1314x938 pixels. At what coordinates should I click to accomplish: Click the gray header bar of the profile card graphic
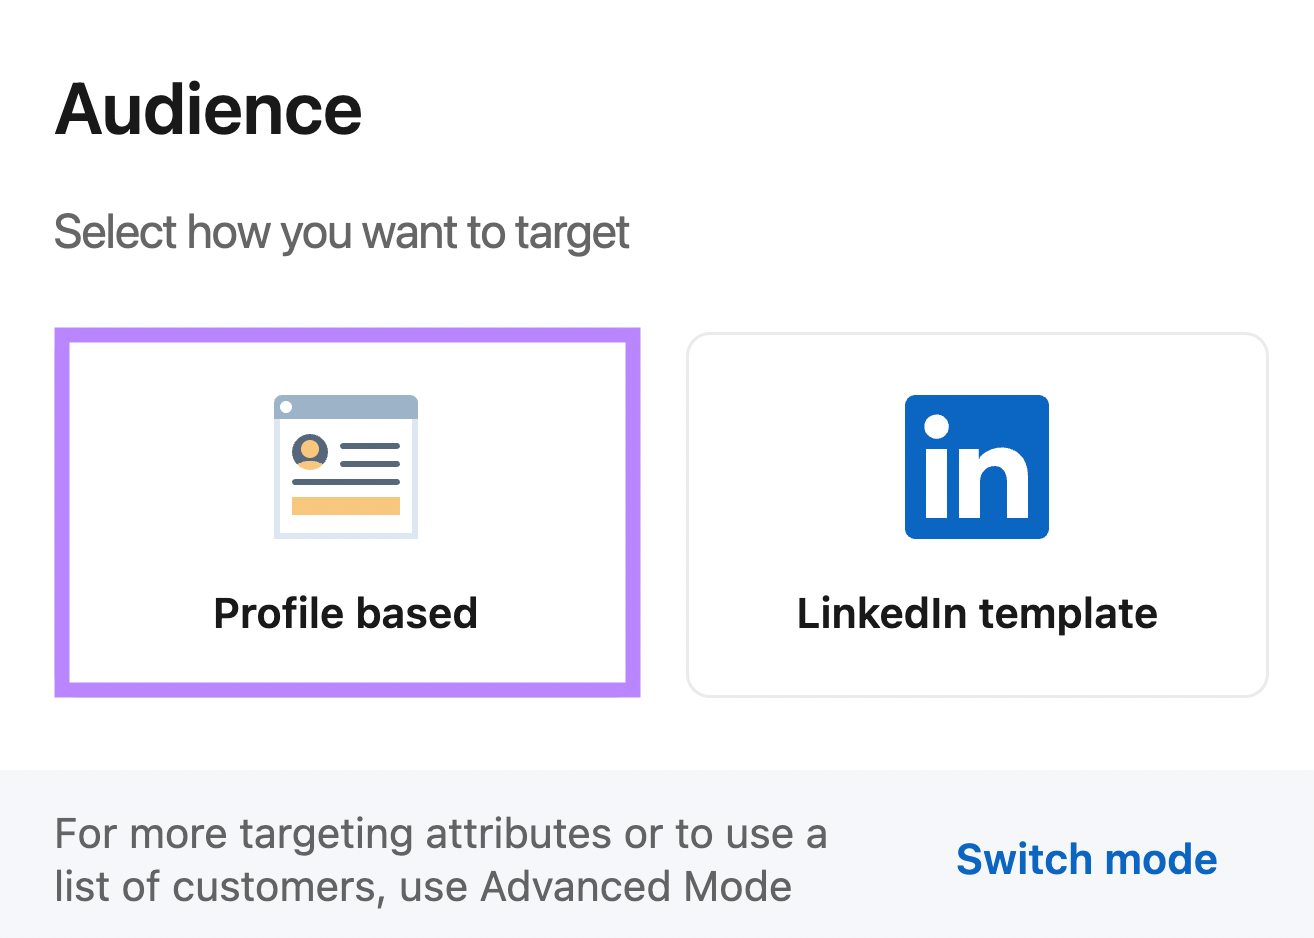click(346, 406)
